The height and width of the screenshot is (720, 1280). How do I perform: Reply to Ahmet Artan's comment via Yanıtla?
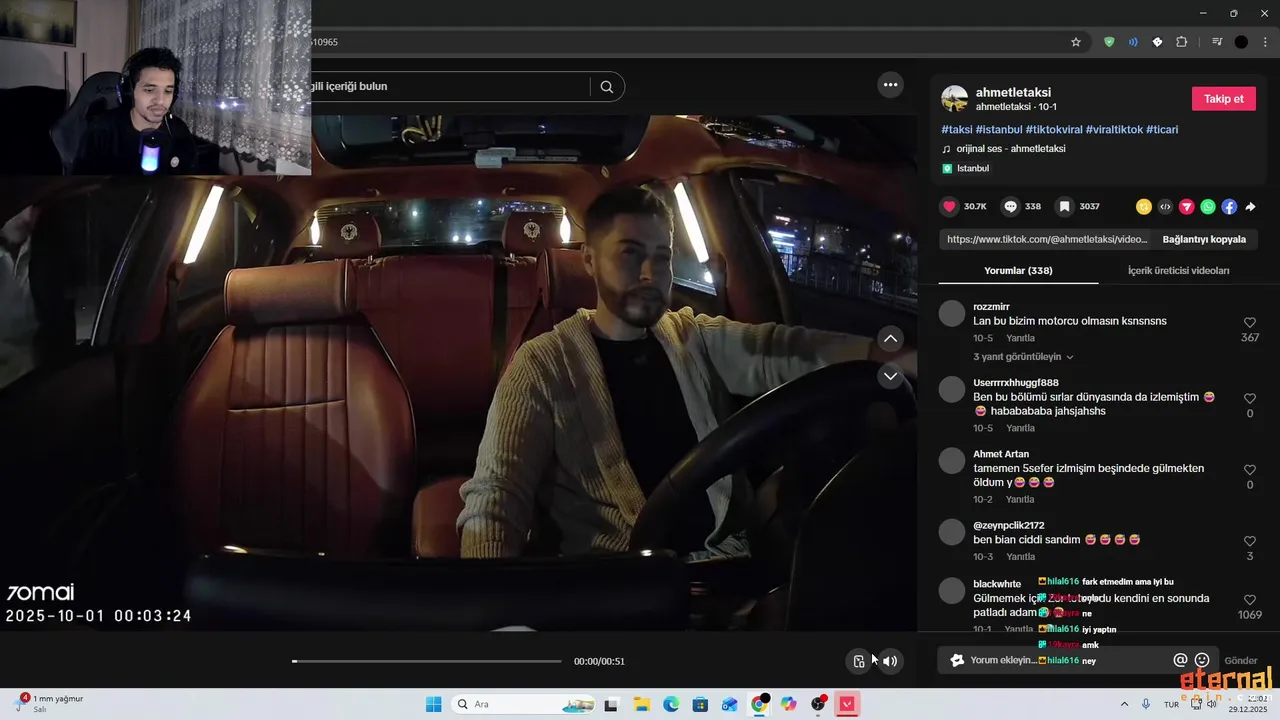click(1020, 499)
